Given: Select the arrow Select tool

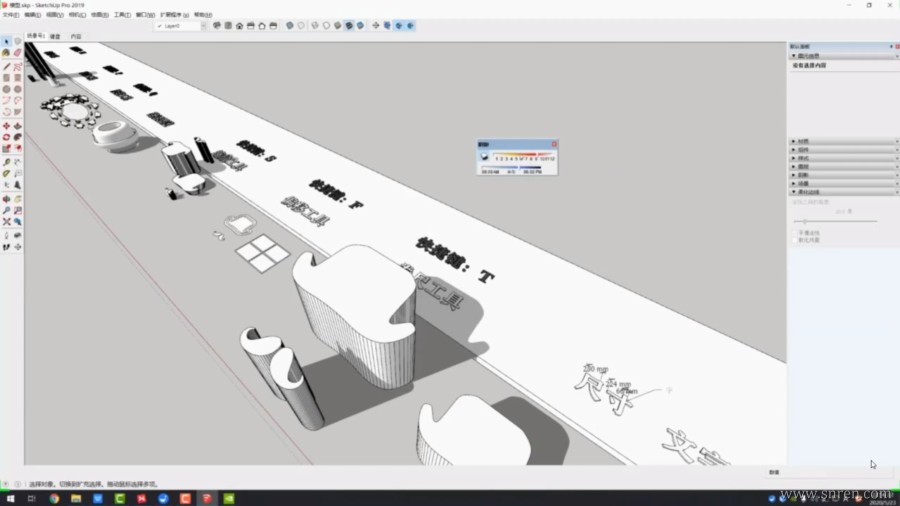Looking at the screenshot, I should (6, 41).
